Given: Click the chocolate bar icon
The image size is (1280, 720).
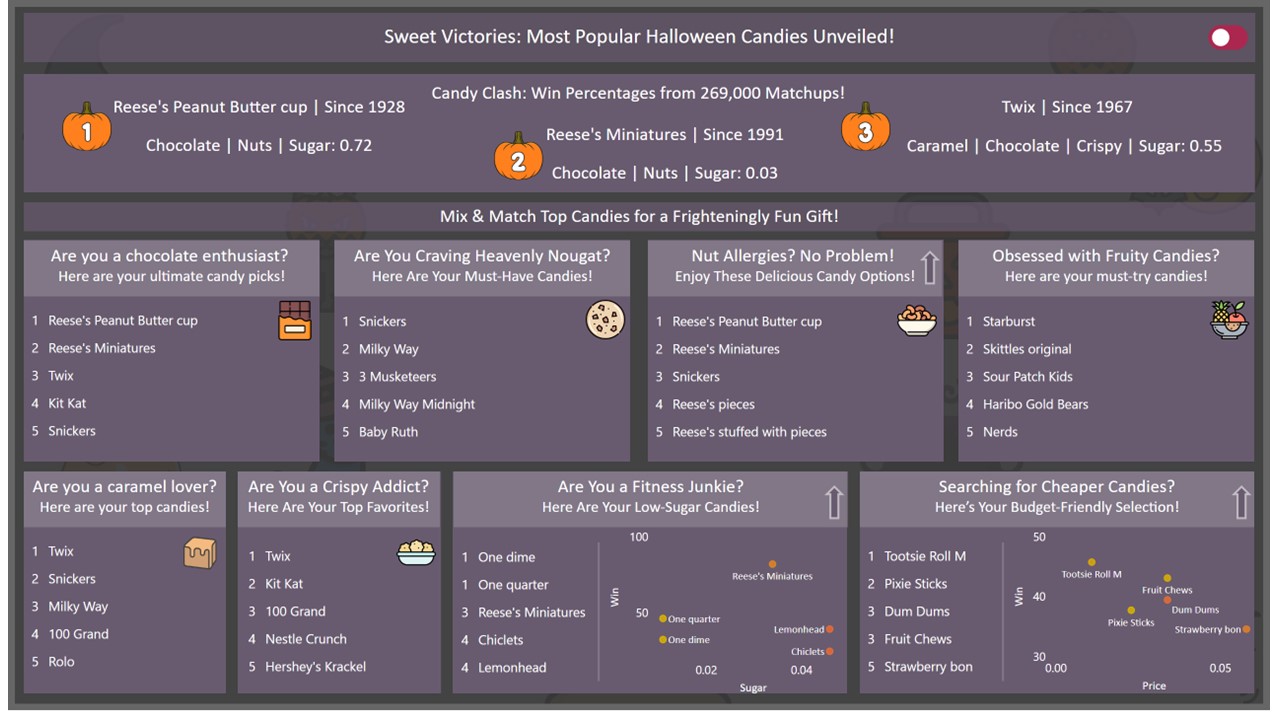Looking at the screenshot, I should (x=295, y=321).
